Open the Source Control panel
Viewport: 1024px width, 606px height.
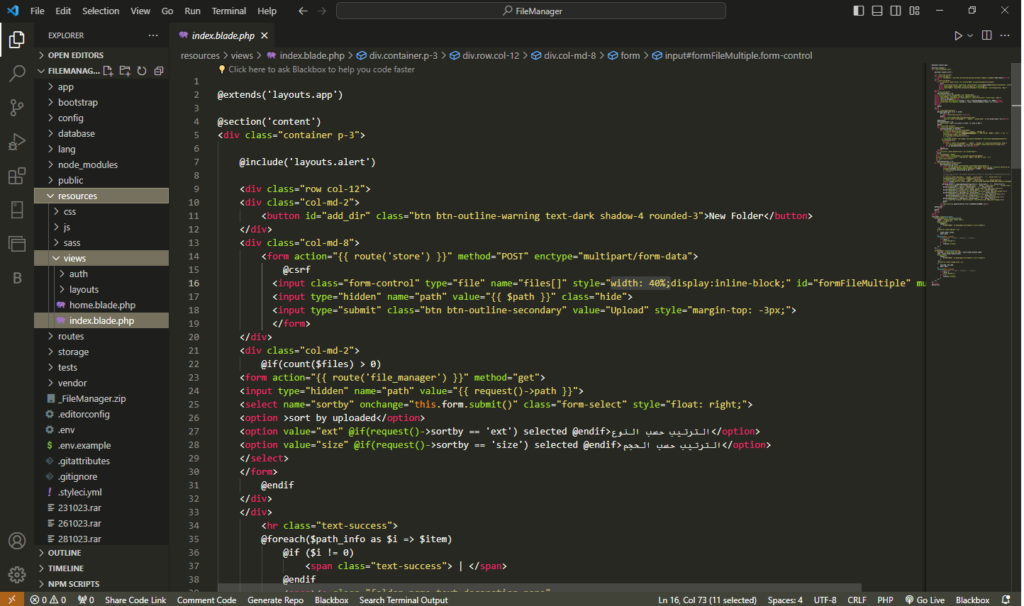[15, 106]
